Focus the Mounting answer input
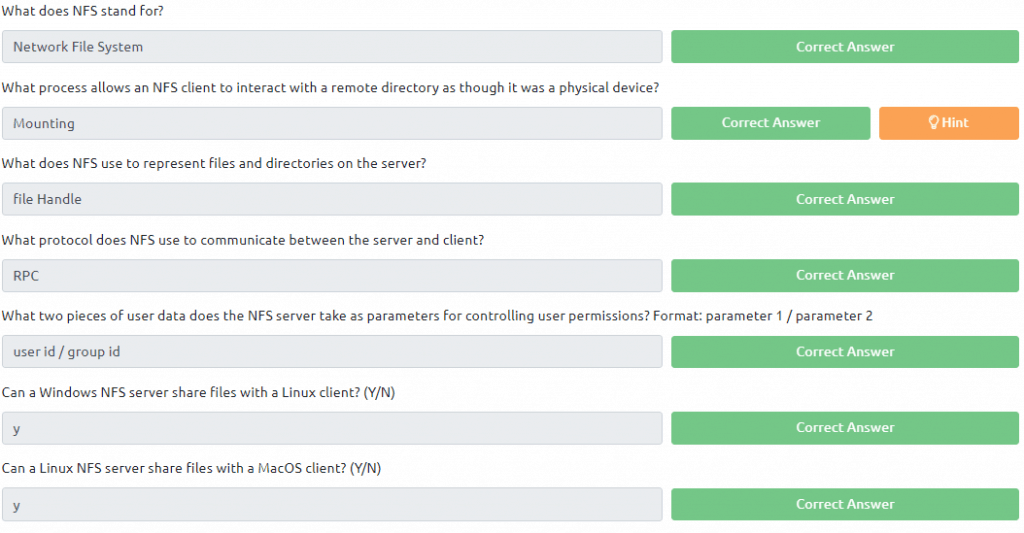This screenshot has width=1024, height=533. tap(332, 123)
